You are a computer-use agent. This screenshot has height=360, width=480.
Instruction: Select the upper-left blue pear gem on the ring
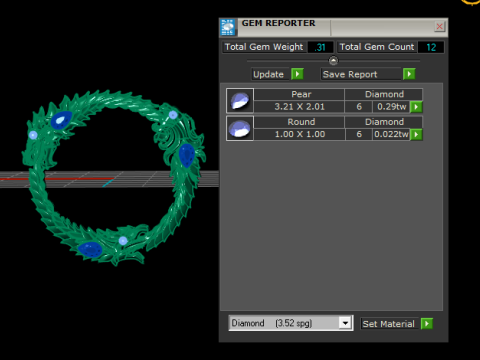61,120
